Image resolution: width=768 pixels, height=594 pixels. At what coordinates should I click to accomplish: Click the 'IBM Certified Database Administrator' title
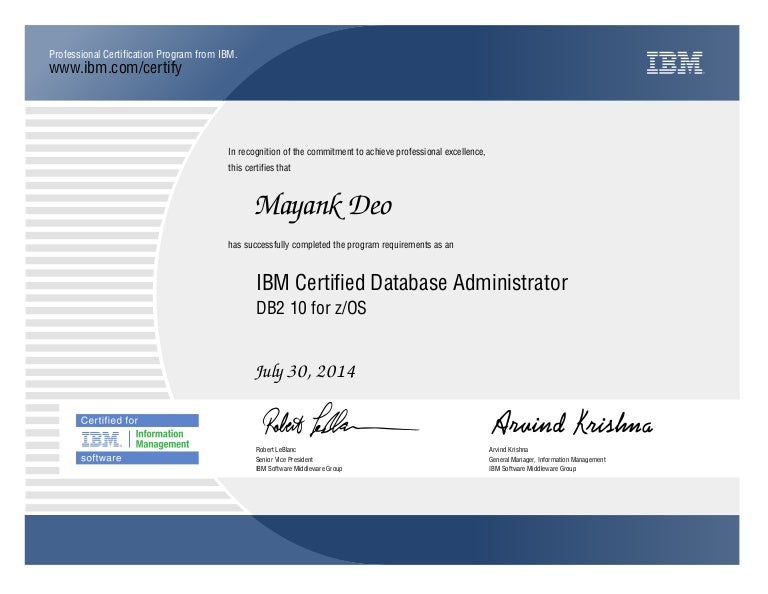[412, 283]
